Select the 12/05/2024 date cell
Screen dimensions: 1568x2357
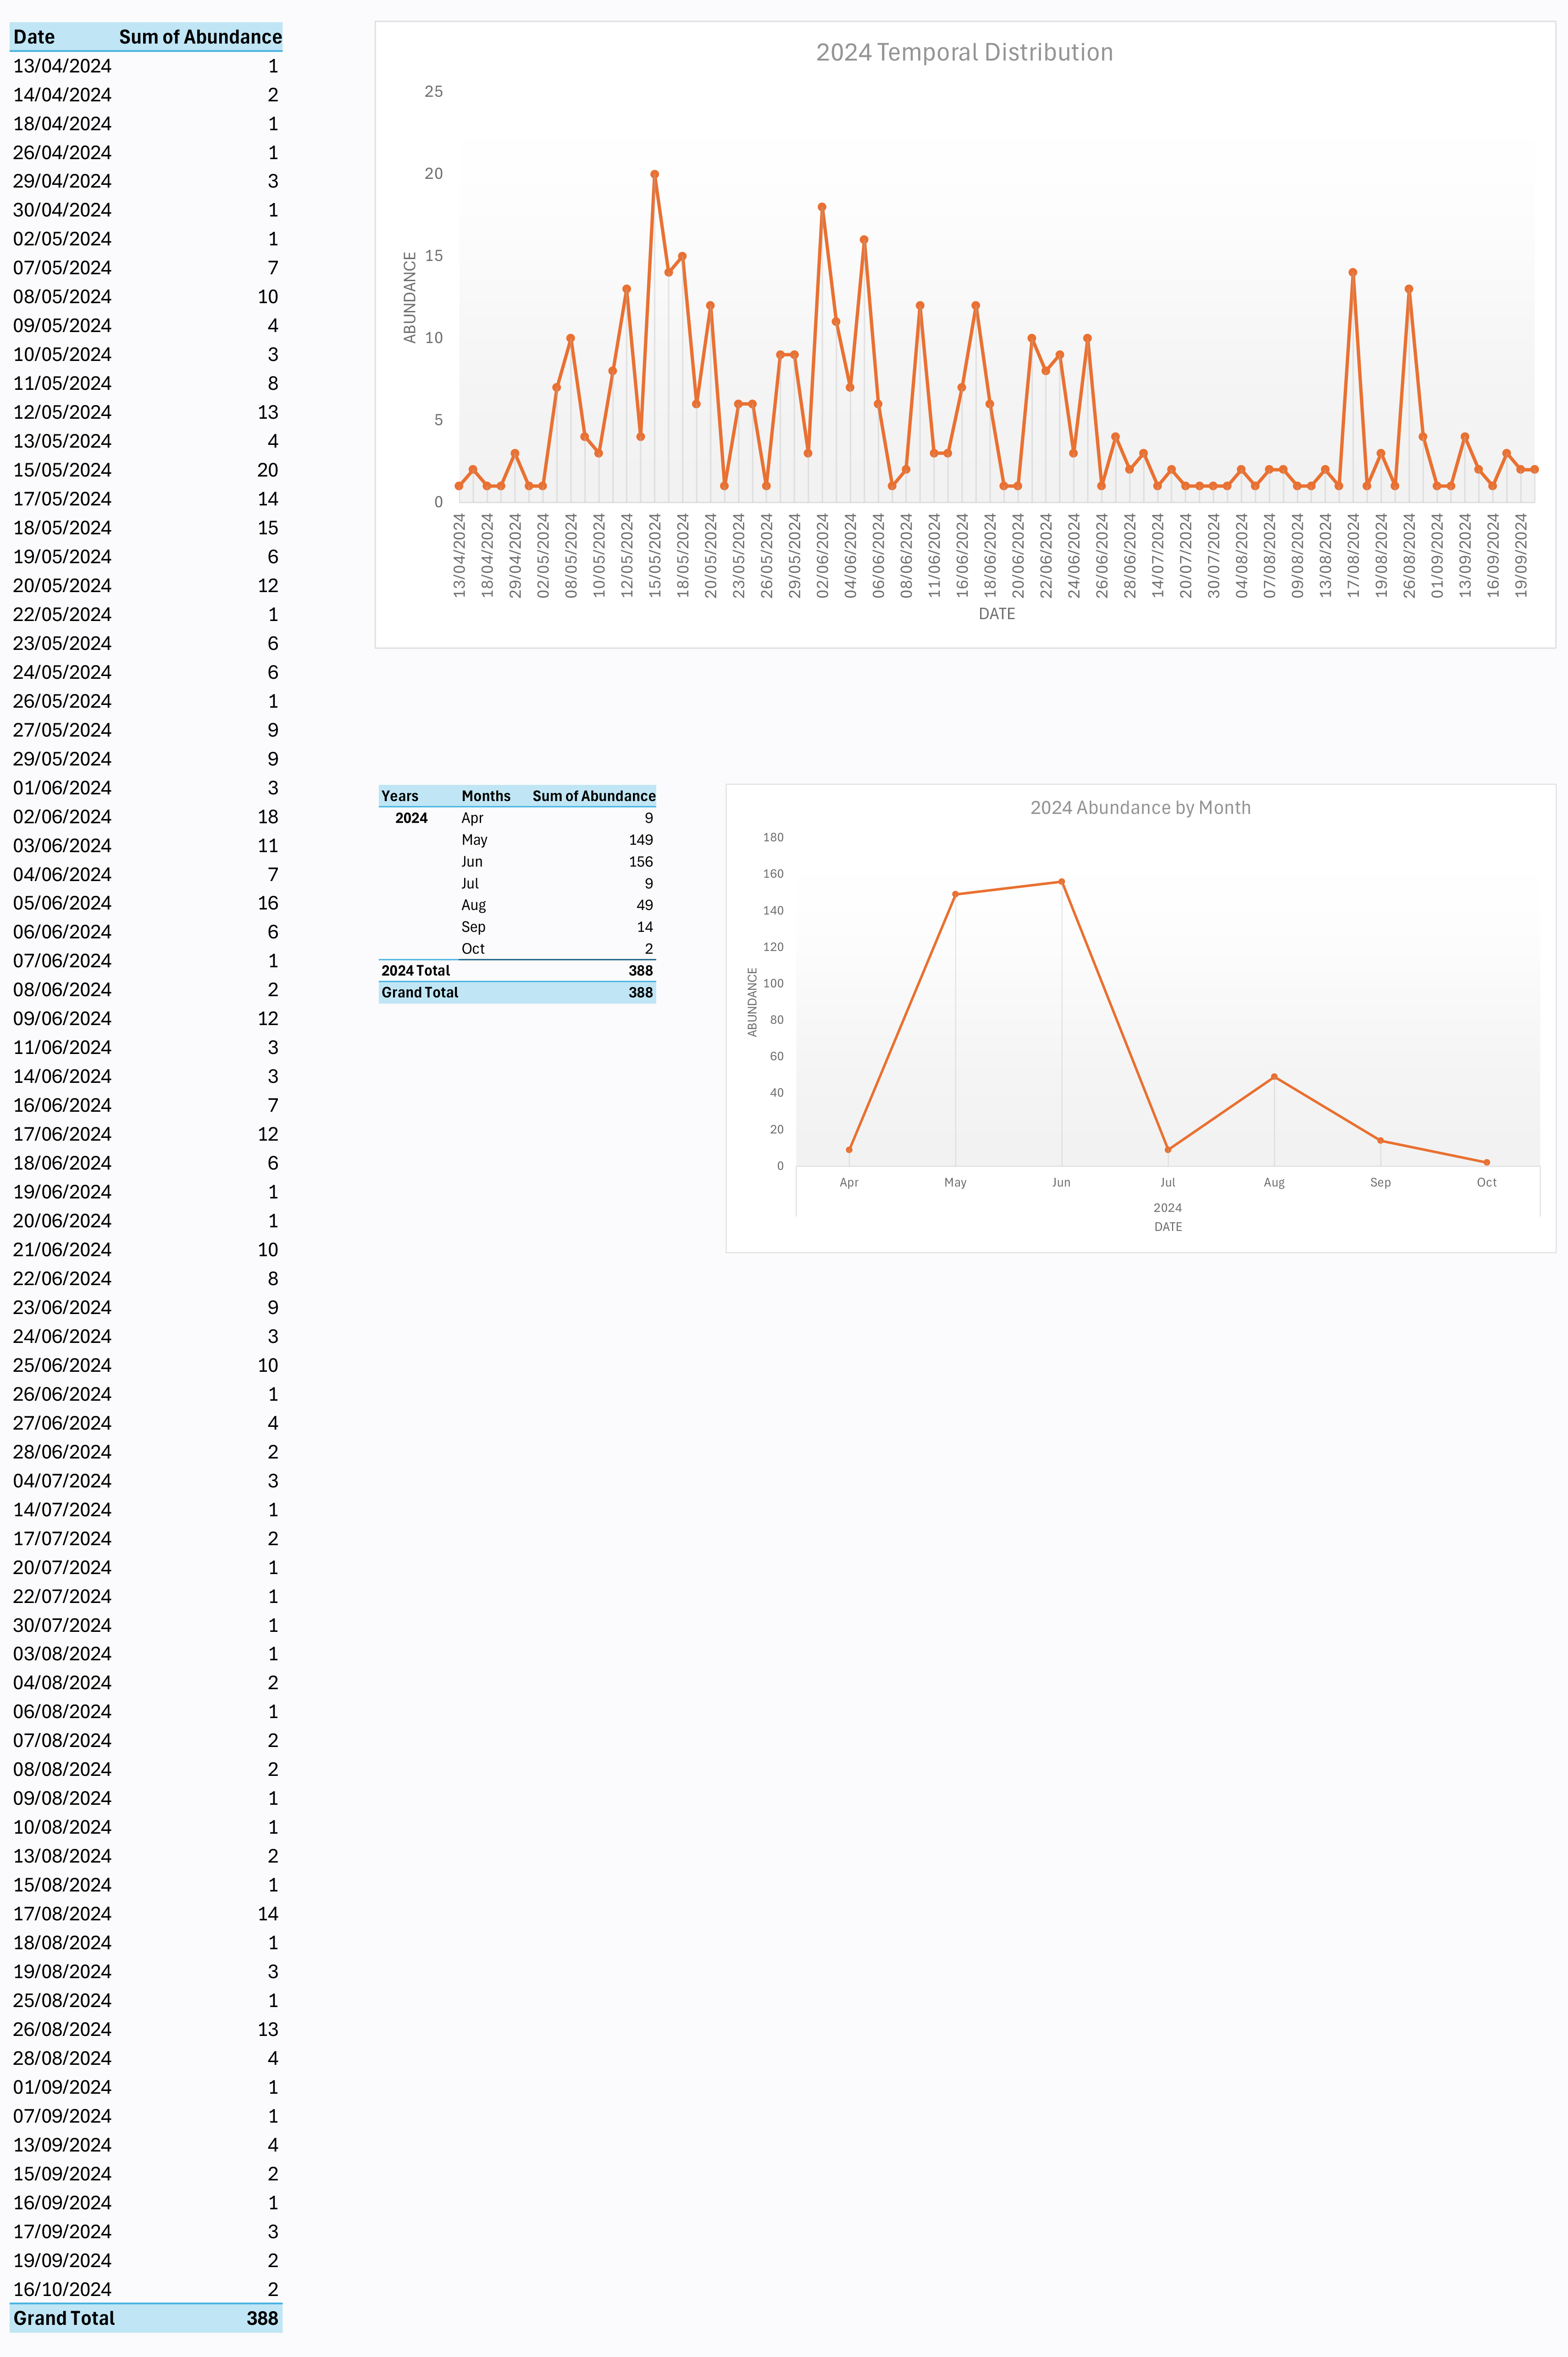pyautogui.click(x=62, y=412)
